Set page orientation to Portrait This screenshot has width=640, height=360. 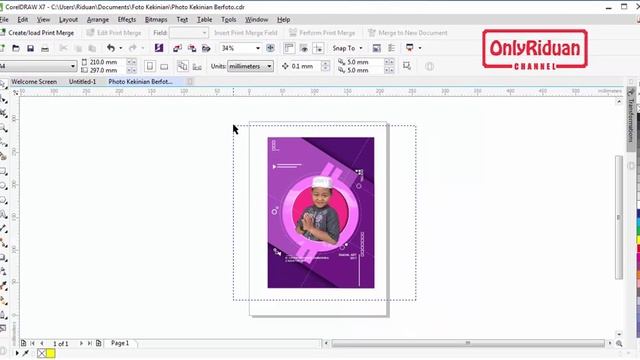pos(150,66)
